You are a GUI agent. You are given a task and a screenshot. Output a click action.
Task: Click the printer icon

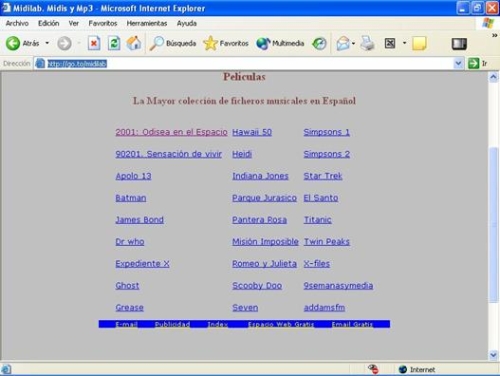click(367, 43)
